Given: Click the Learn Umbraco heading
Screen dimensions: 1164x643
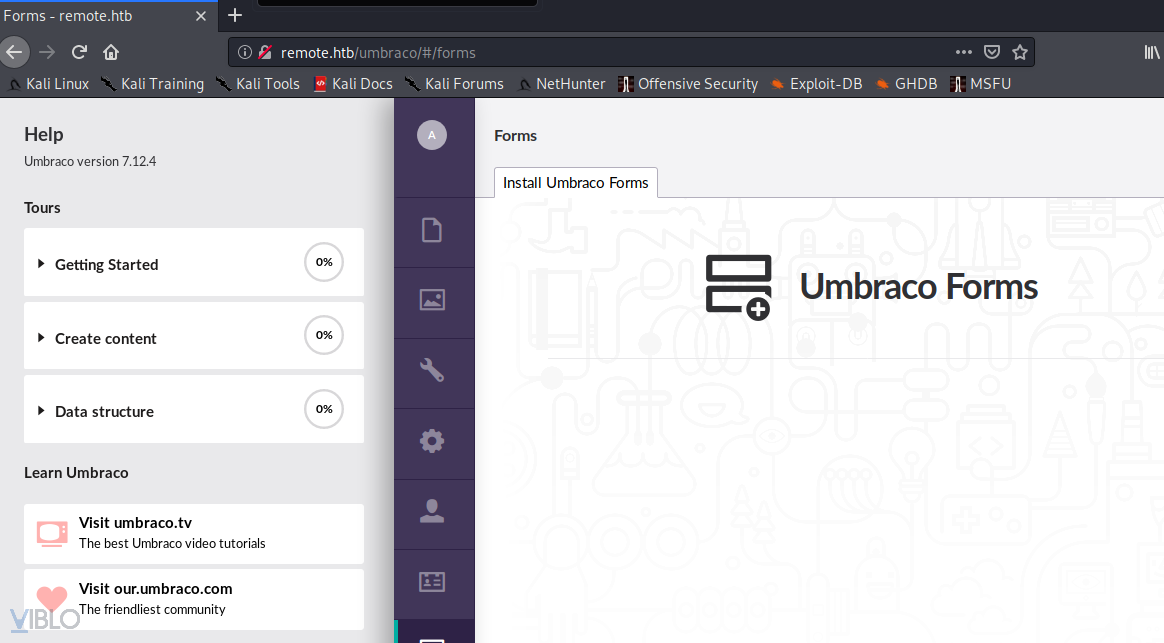Looking at the screenshot, I should point(76,473).
